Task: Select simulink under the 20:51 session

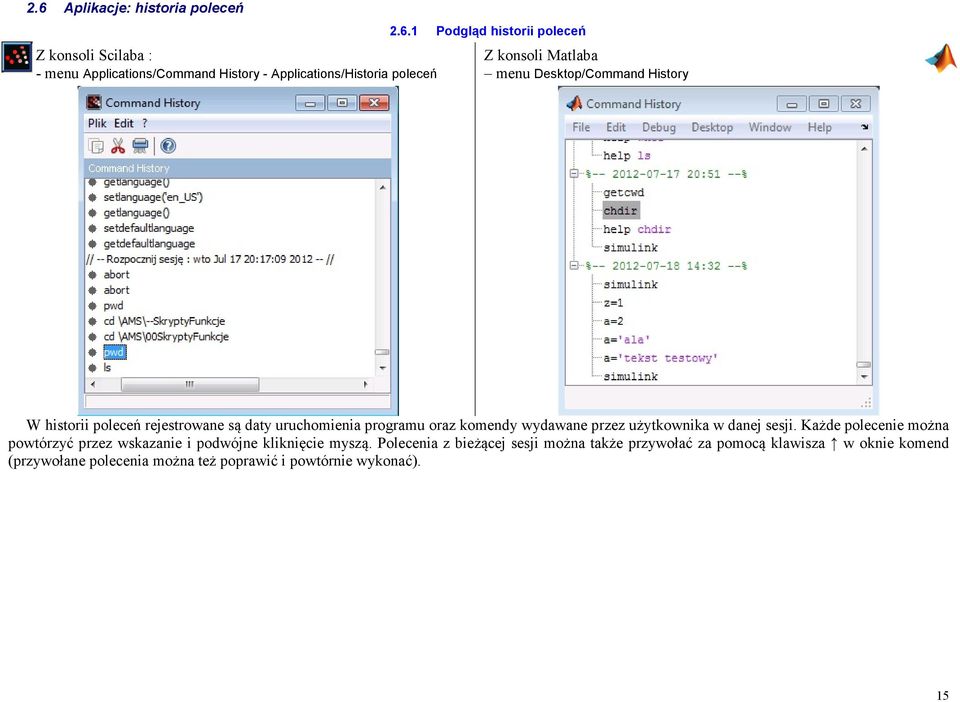Action: 630,247
